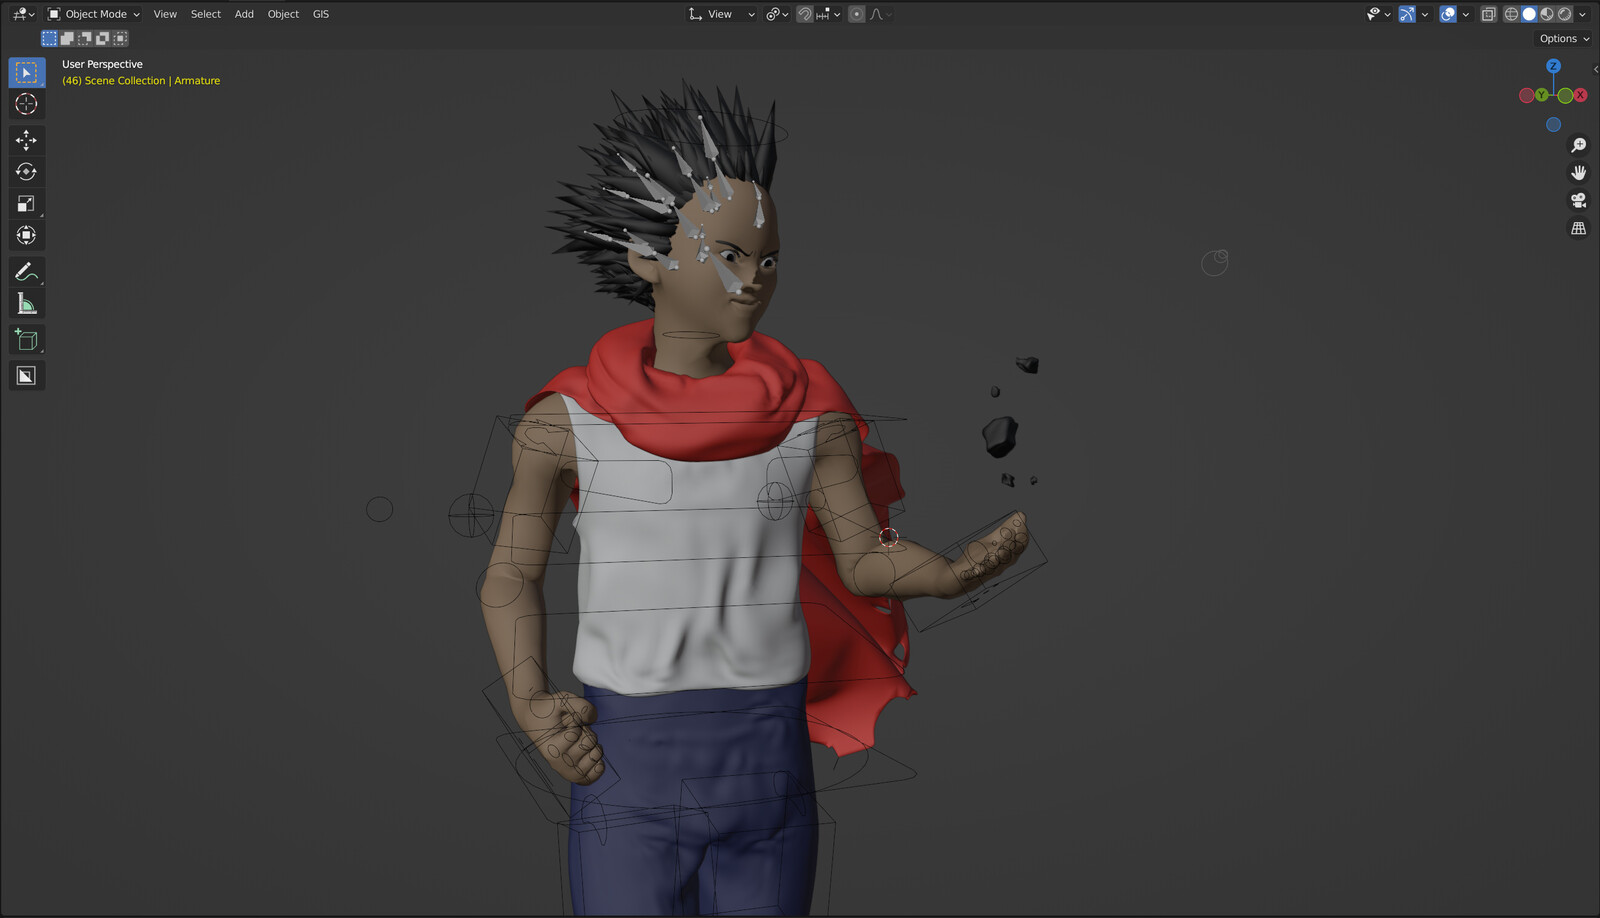Activate the Transform tool
The width and height of the screenshot is (1600, 918).
[26, 235]
